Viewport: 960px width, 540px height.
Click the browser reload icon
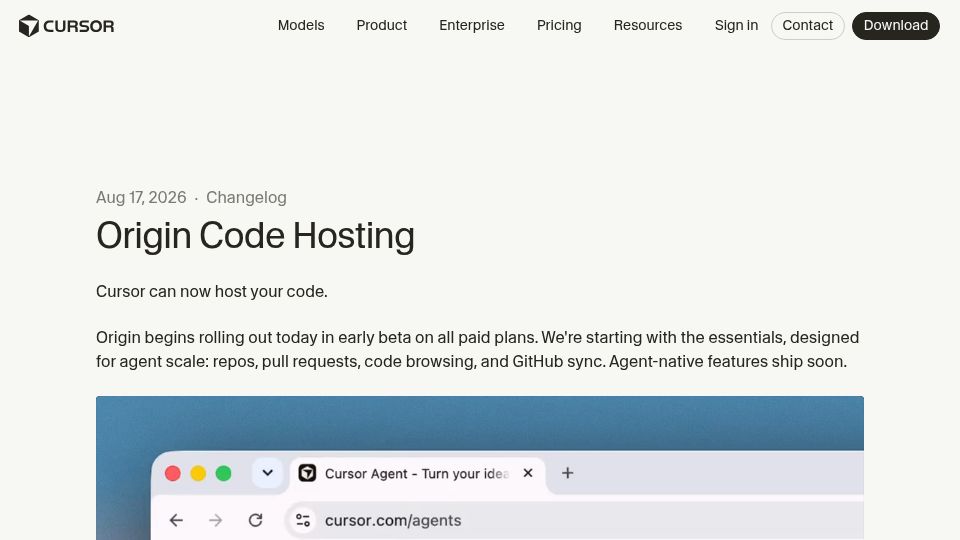point(255,520)
